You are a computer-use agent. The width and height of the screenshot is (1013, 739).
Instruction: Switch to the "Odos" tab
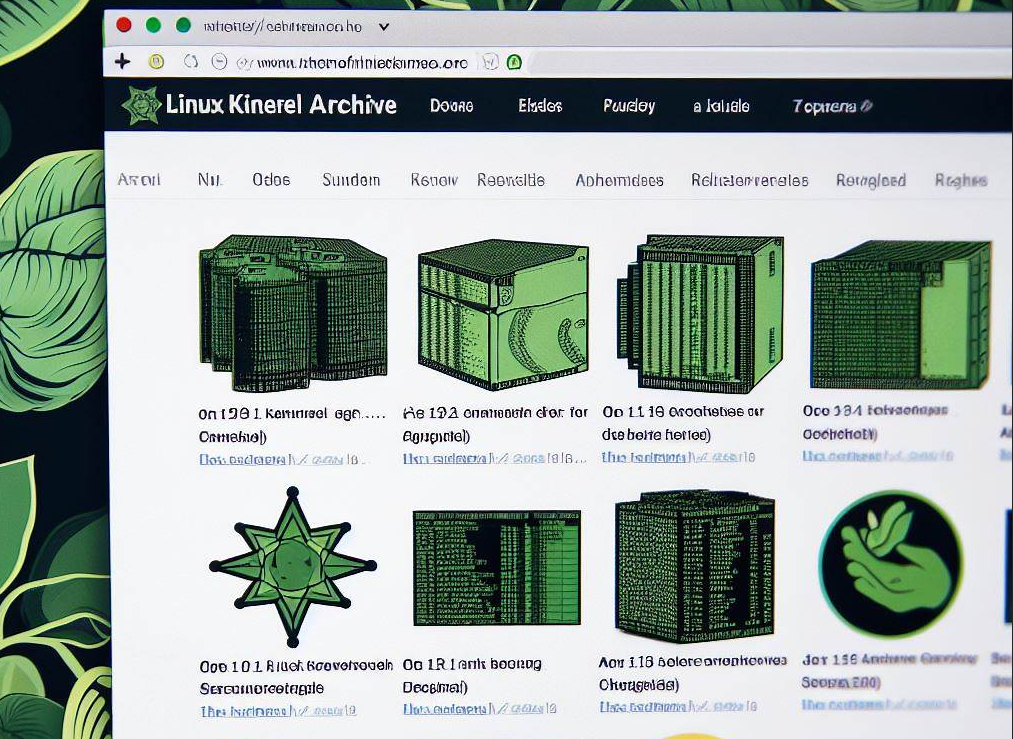tap(271, 180)
